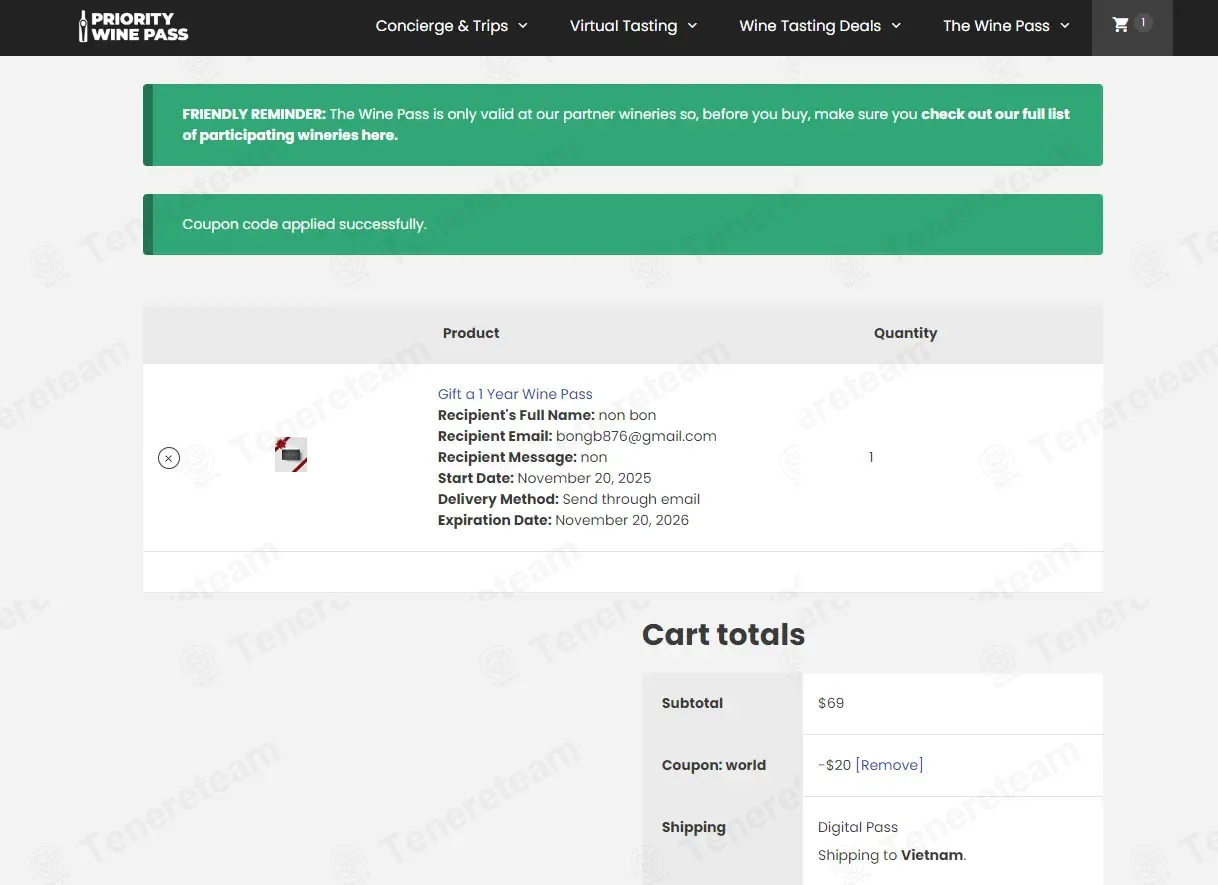
Task: Open the Concierge & Trips menu
Action: click(441, 26)
